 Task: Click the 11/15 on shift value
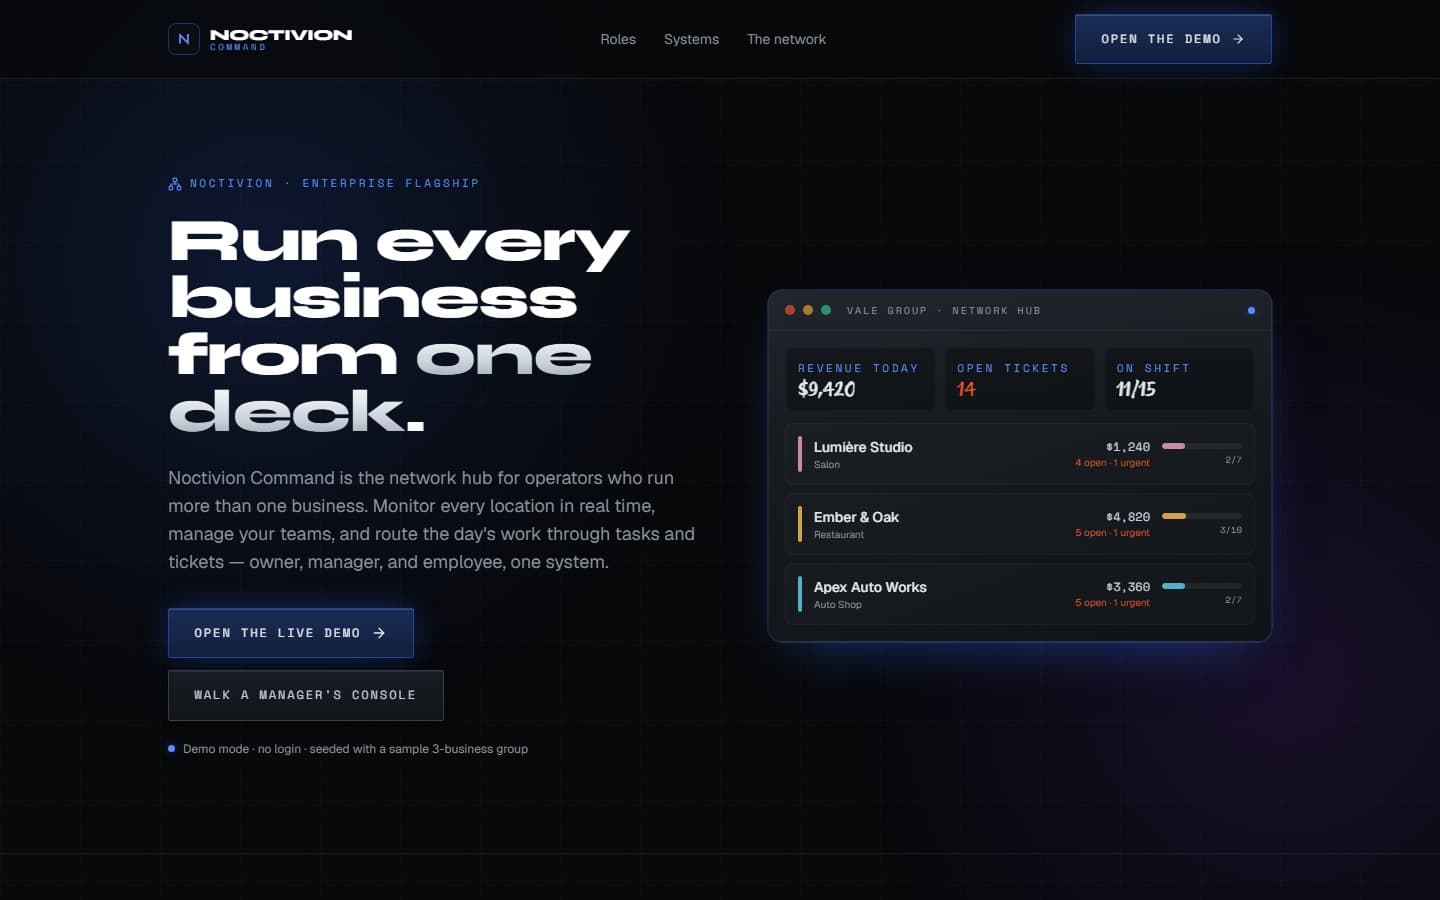[x=1136, y=389]
